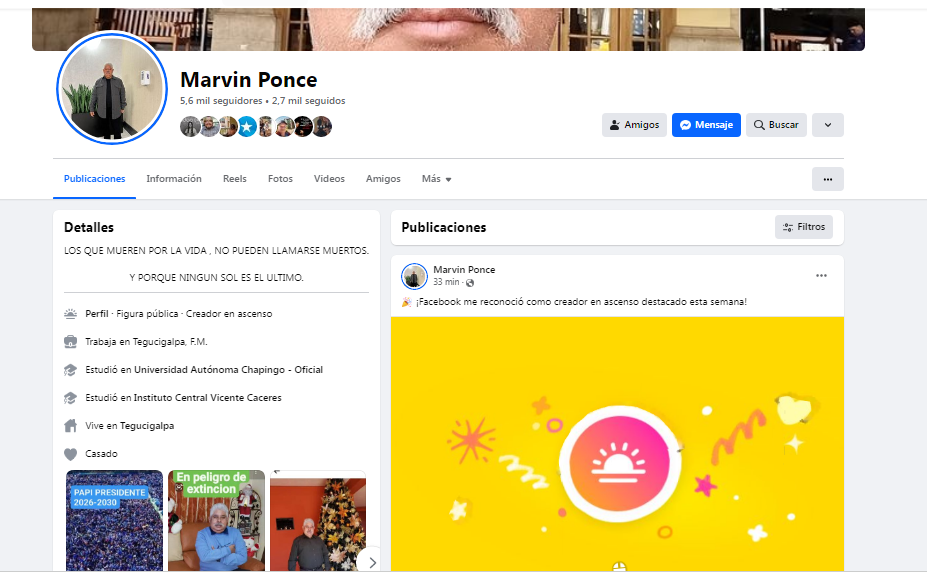Select the Videos tab
Image resolution: width=927 pixels, height=578 pixels.
pyautogui.click(x=329, y=178)
